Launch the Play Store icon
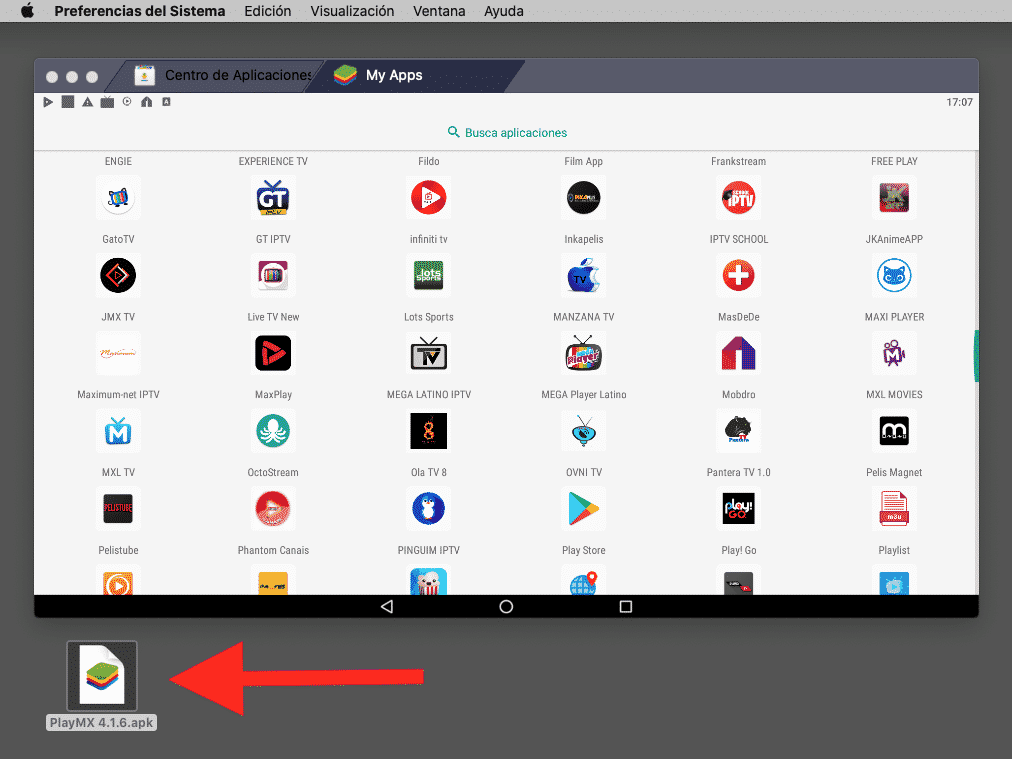The image size is (1012, 759). [x=583, y=508]
